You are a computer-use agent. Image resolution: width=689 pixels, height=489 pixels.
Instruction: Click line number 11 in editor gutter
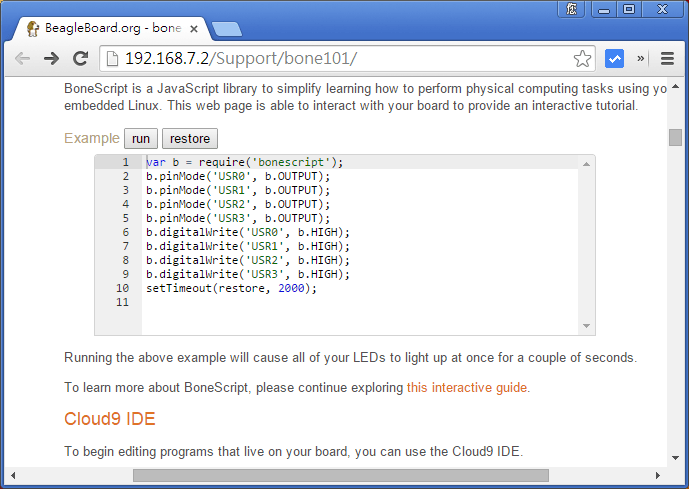point(123,302)
